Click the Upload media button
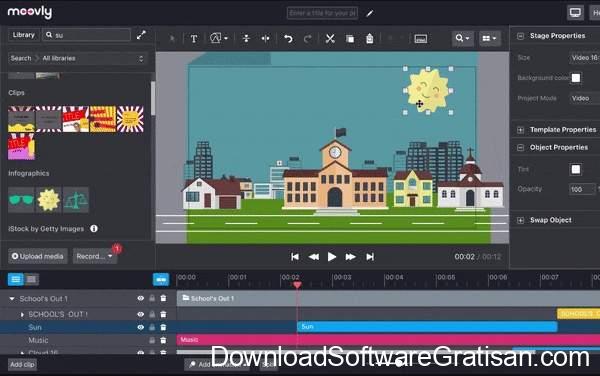Image resolution: width=600 pixels, height=376 pixels. [38, 256]
